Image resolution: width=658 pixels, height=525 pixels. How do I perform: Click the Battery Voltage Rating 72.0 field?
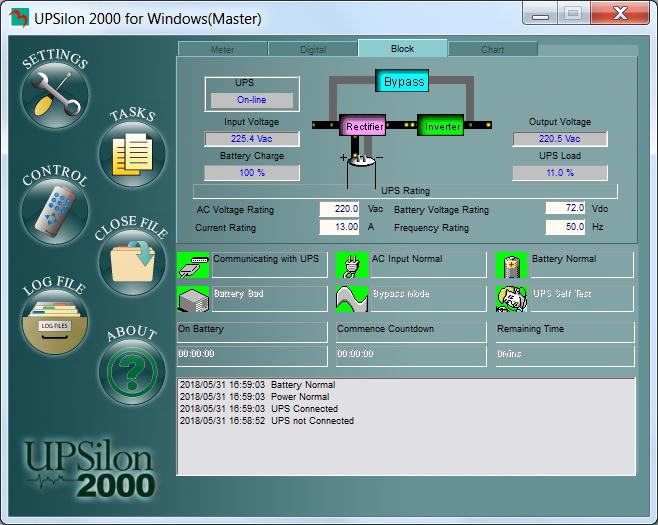pos(565,208)
